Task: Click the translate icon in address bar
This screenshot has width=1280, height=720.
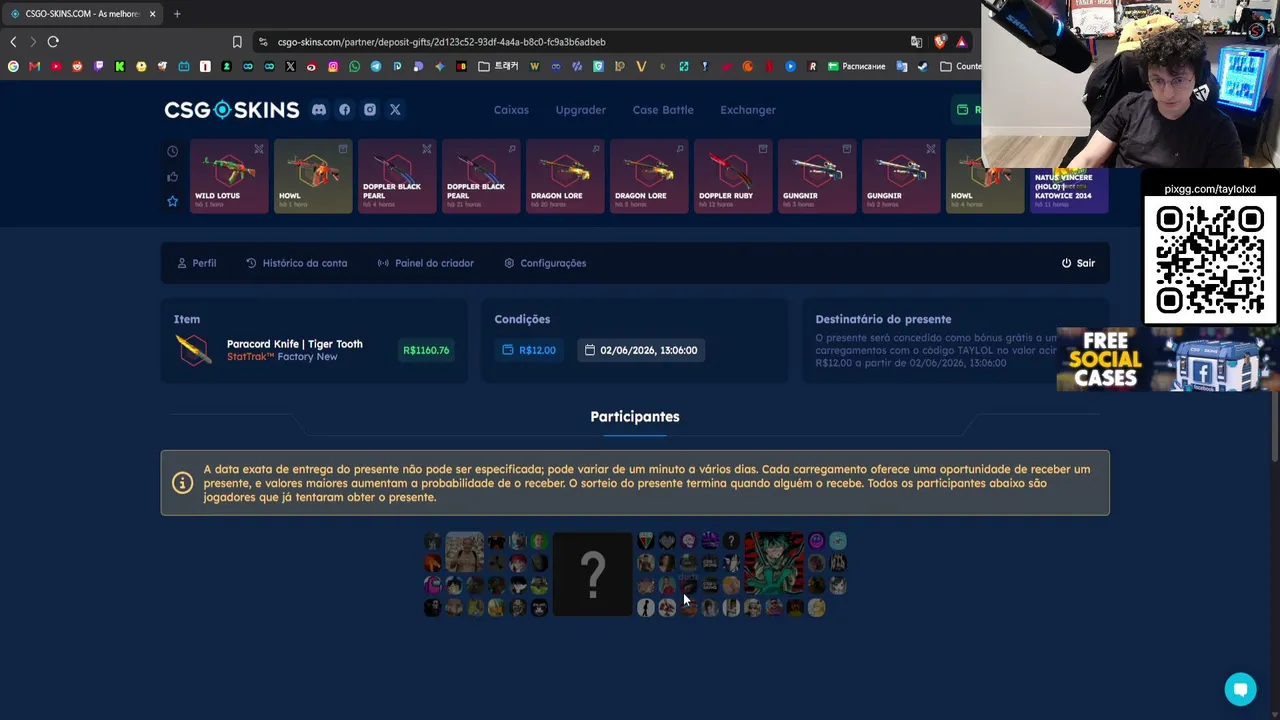Action: click(916, 42)
